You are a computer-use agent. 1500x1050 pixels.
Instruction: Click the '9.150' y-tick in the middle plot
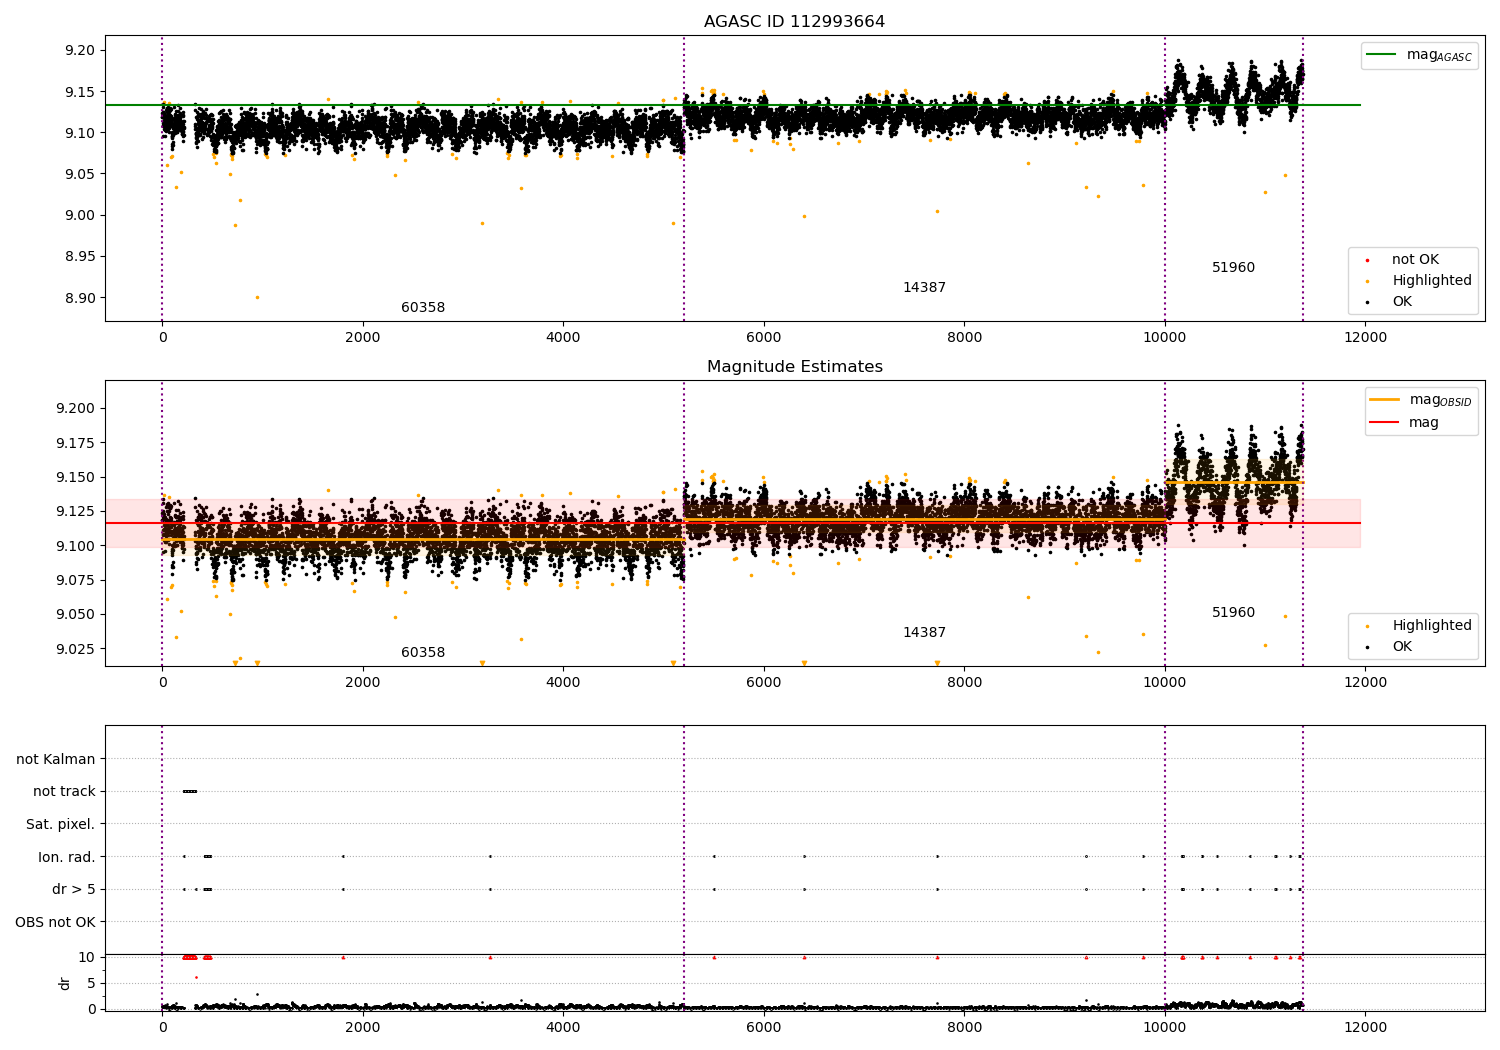[x=76, y=478]
